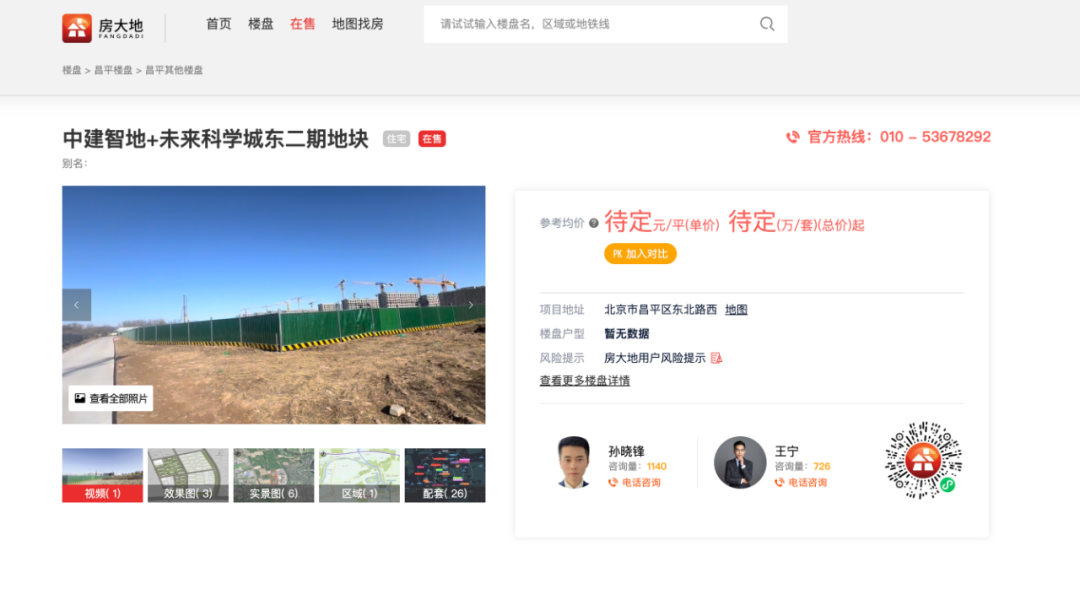The height and width of the screenshot is (589, 1080).
Task: Click consultation count 1140
Action: (x=656, y=466)
